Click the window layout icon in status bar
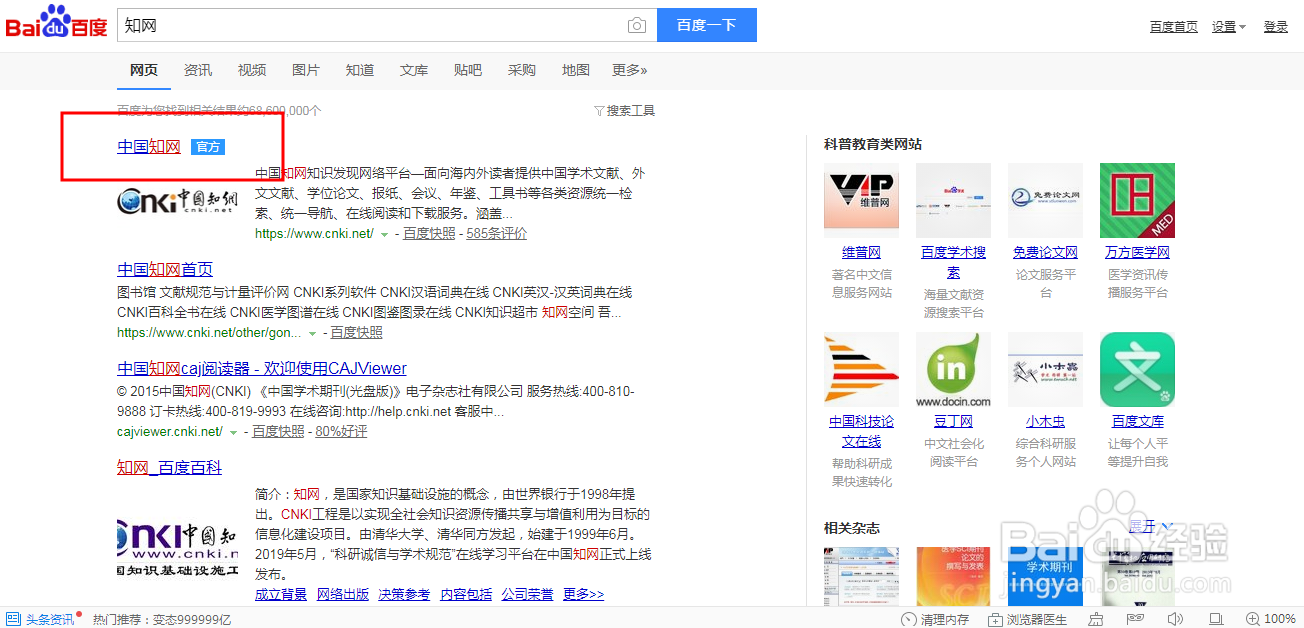 tap(1217, 620)
